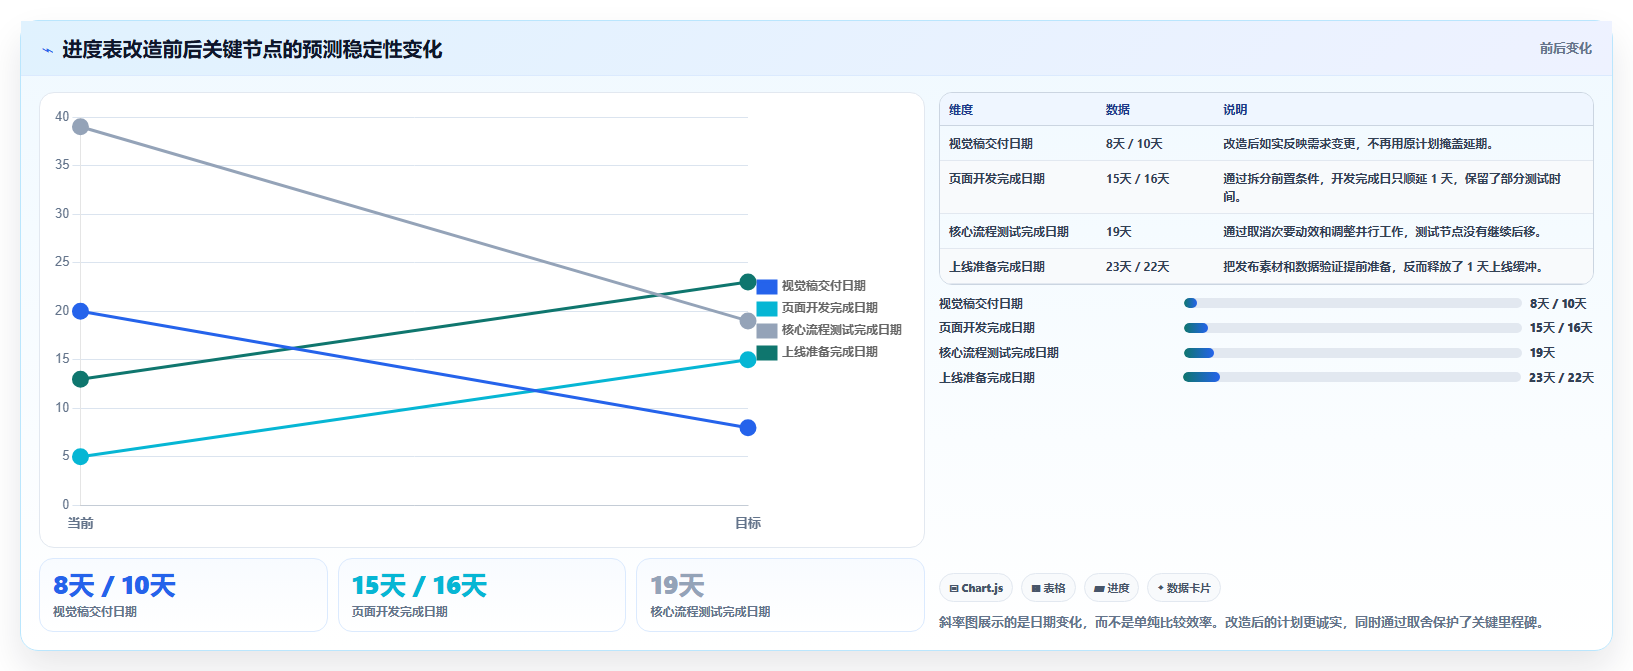The height and width of the screenshot is (671, 1633).
Task: Click the panel title 进度表改造前后关键节点的预测稳定性变化
Action: tap(252, 49)
